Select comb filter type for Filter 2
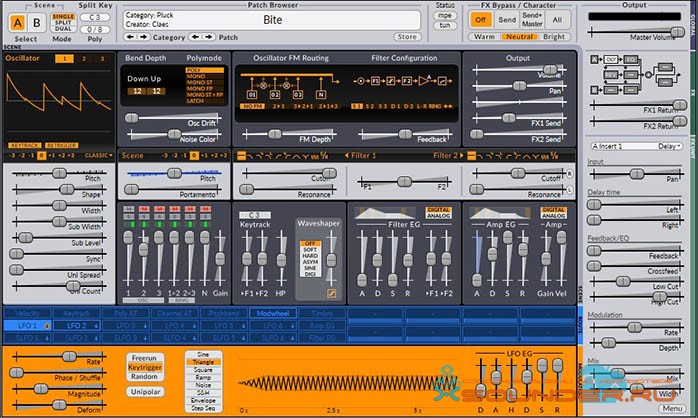Image resolution: width=698 pixels, height=418 pixels. tap(544, 155)
